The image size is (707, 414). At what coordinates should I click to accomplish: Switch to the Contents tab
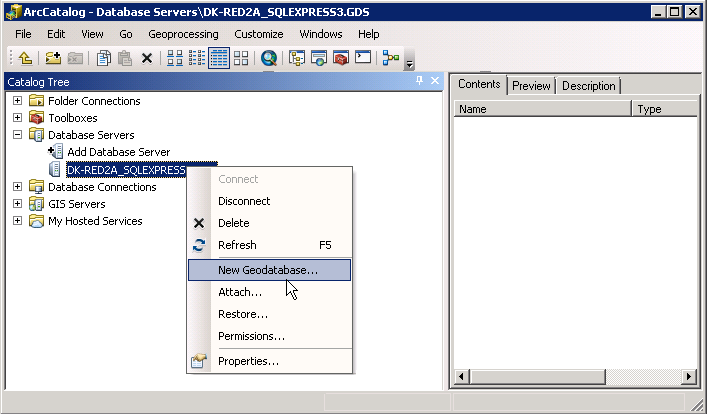coord(479,84)
